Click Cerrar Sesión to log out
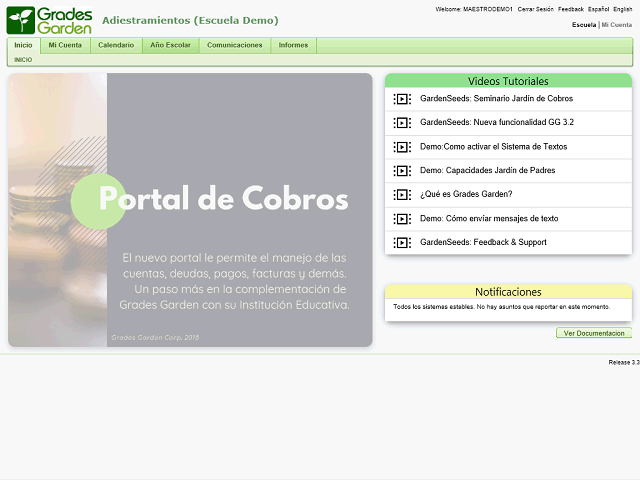Screen dimensions: 640x480 (536, 9)
